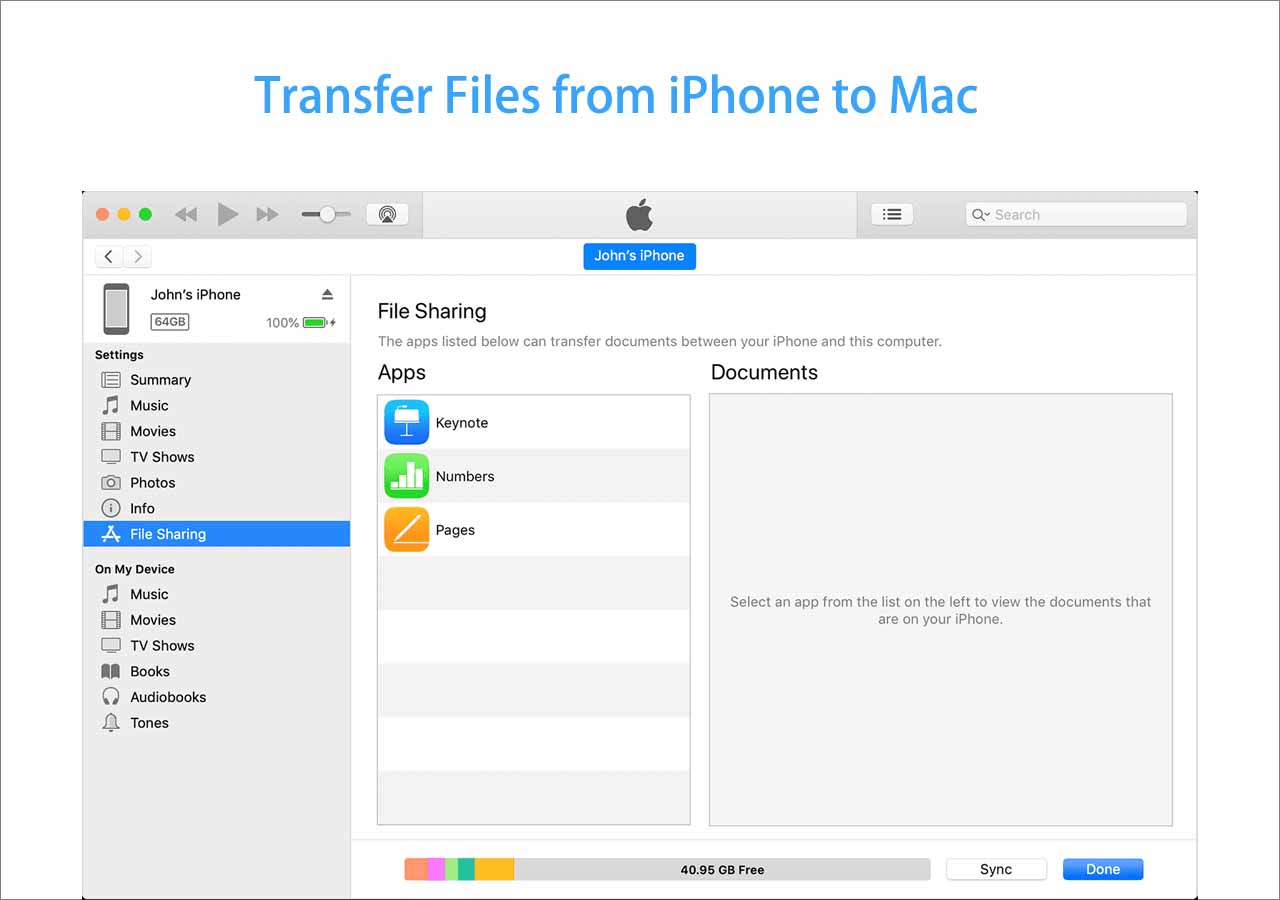Adjust the volume slider knob
The height and width of the screenshot is (900, 1280).
pyautogui.click(x=327, y=214)
